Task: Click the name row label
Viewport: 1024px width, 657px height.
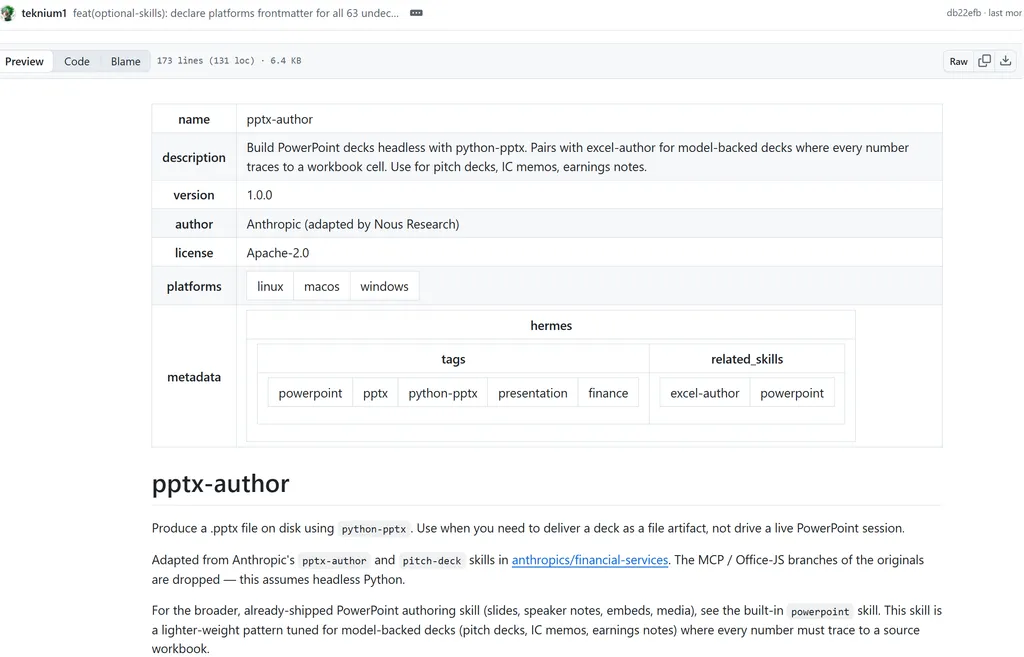Action: click(x=194, y=119)
